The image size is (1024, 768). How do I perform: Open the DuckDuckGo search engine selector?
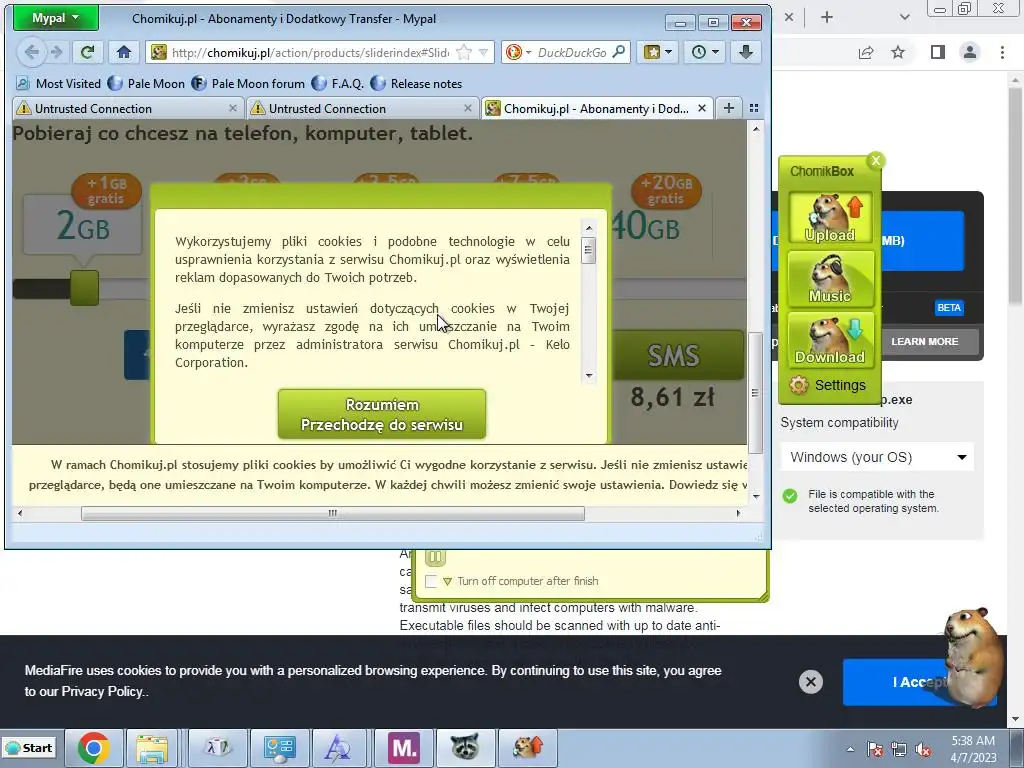tap(518, 52)
